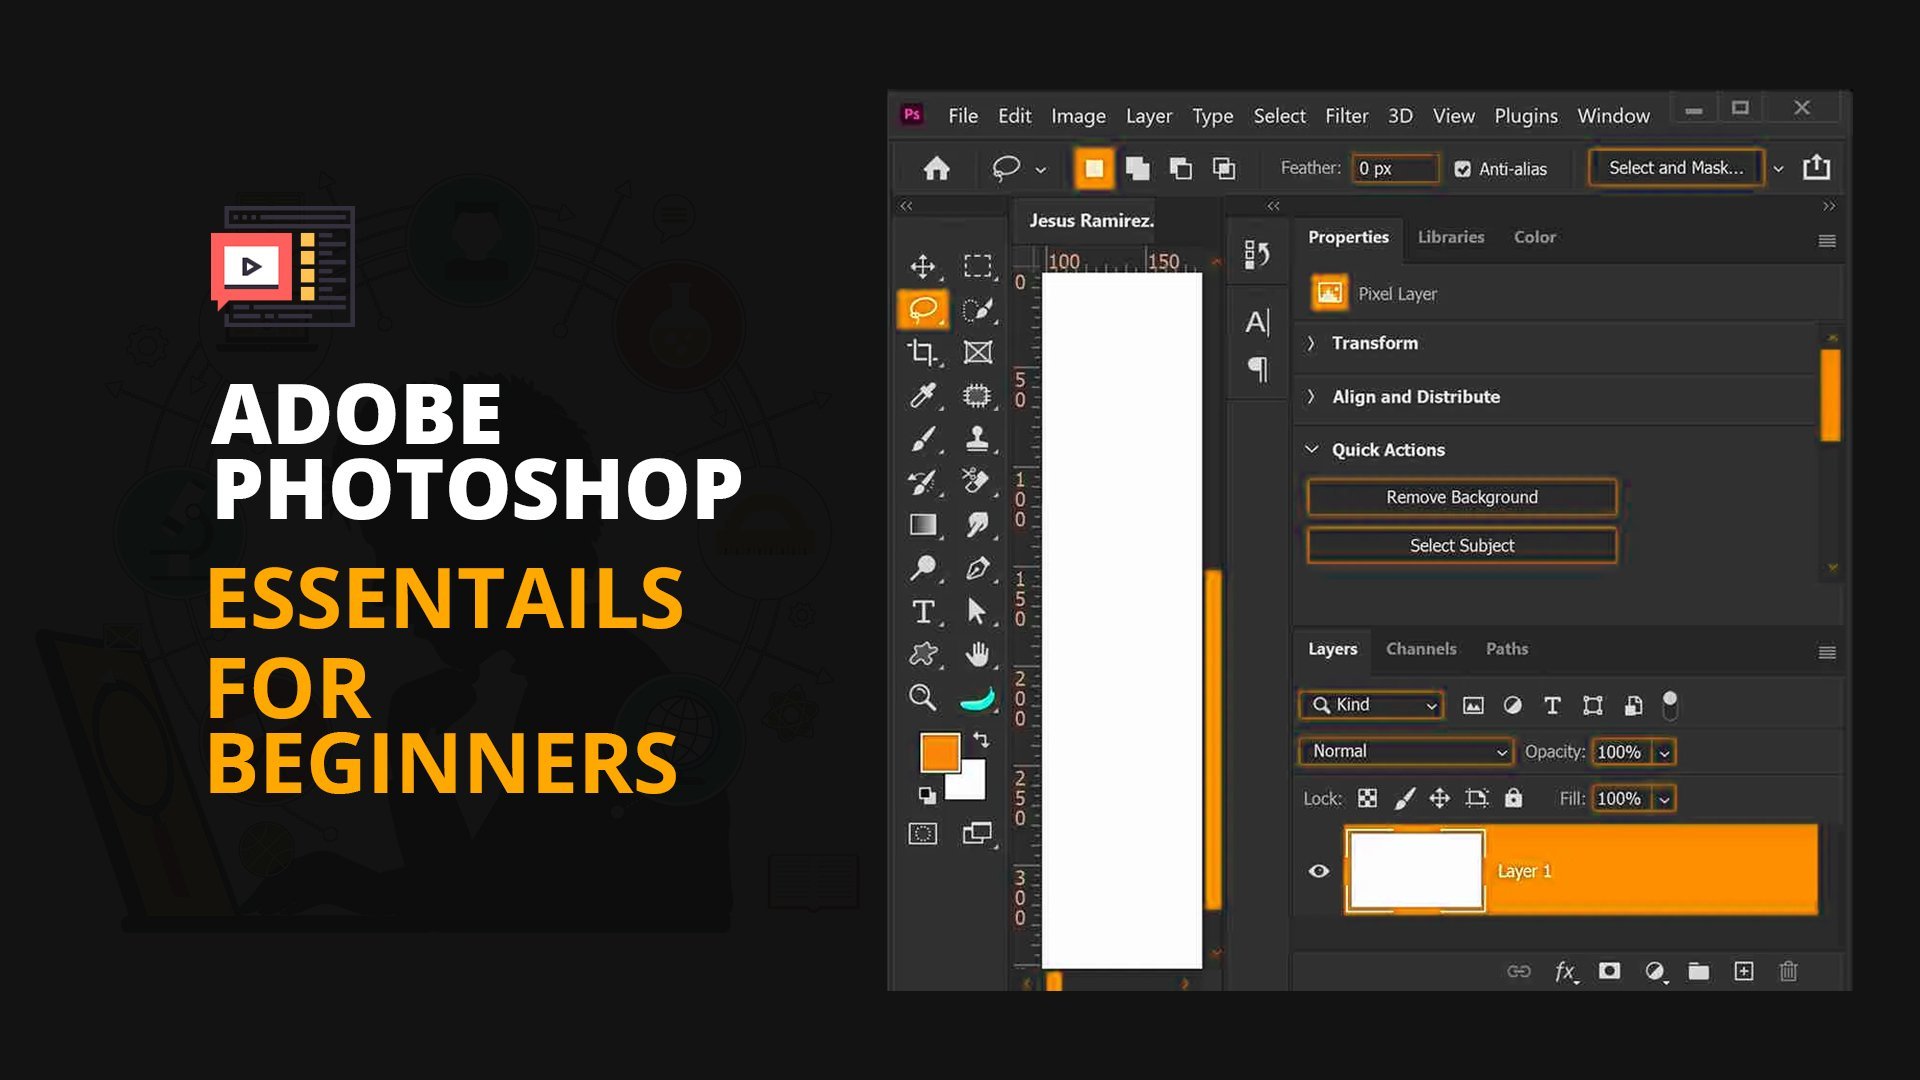Switch to the Libraries tab
The height and width of the screenshot is (1080, 1920).
tap(1452, 237)
